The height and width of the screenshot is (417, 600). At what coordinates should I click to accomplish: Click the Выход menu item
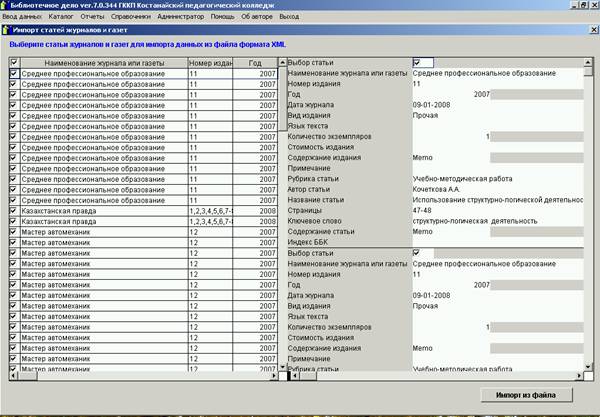(x=289, y=17)
